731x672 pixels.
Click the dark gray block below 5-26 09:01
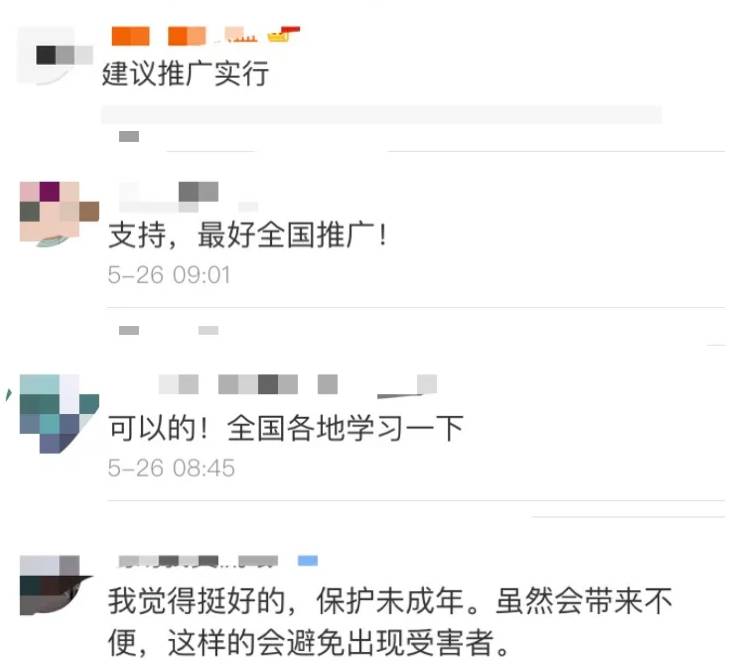tap(129, 330)
